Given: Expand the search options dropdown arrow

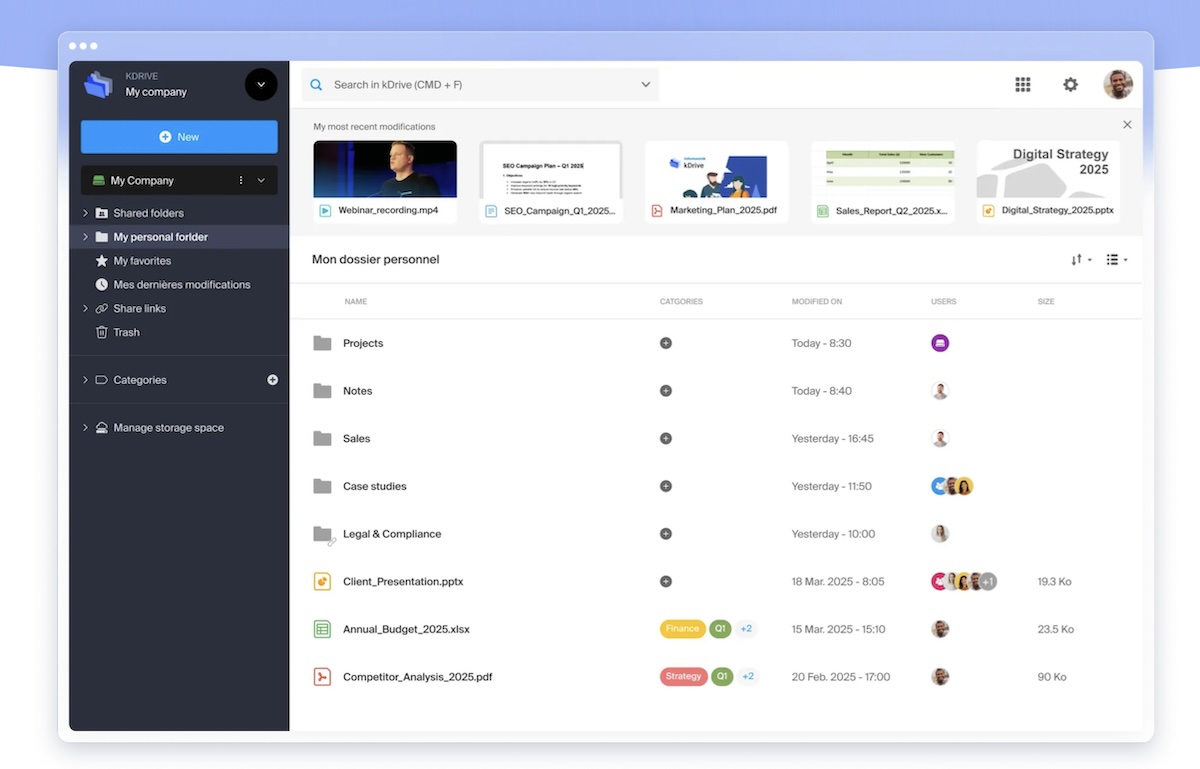Looking at the screenshot, I should 646,85.
